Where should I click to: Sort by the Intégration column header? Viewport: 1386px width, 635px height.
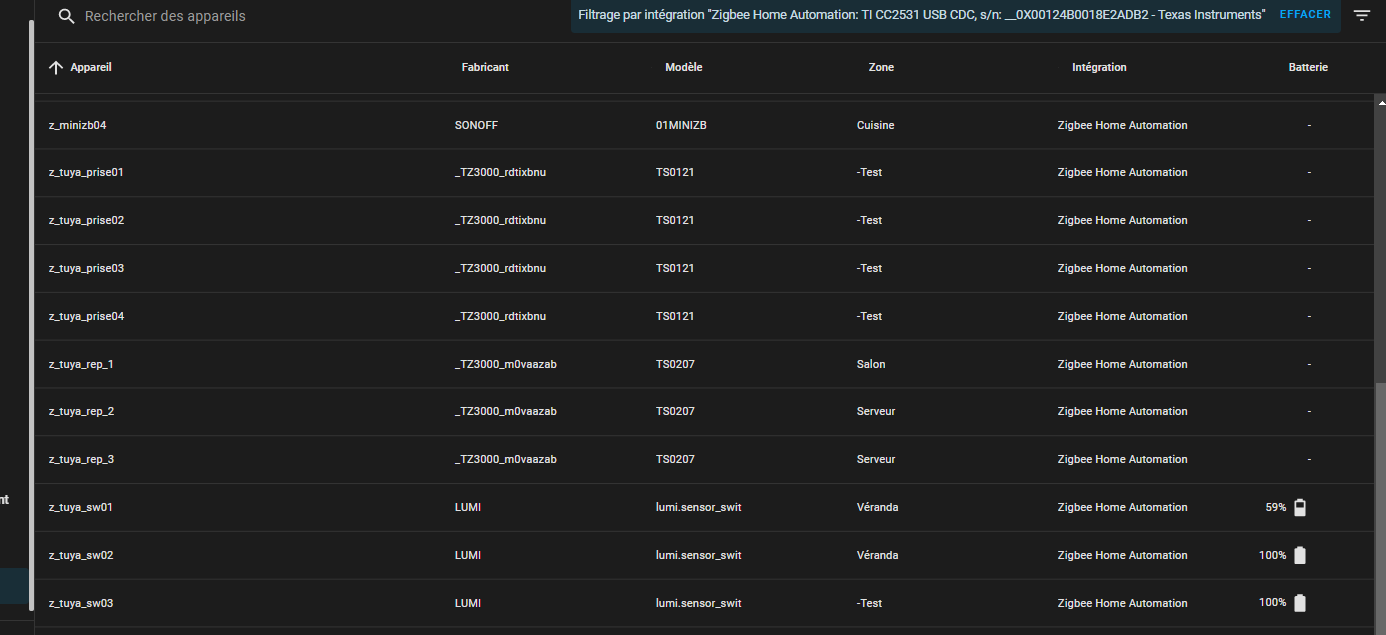click(1099, 67)
